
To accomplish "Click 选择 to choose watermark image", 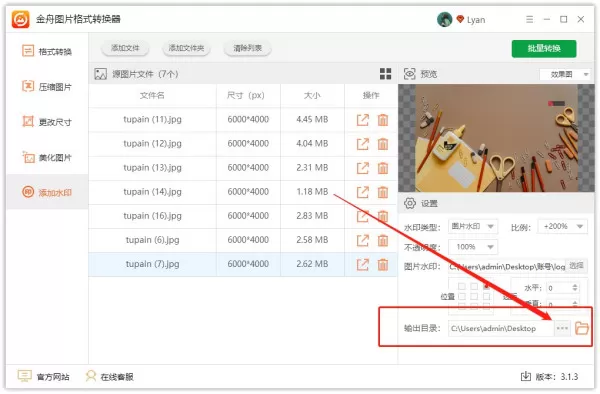I will [576, 265].
